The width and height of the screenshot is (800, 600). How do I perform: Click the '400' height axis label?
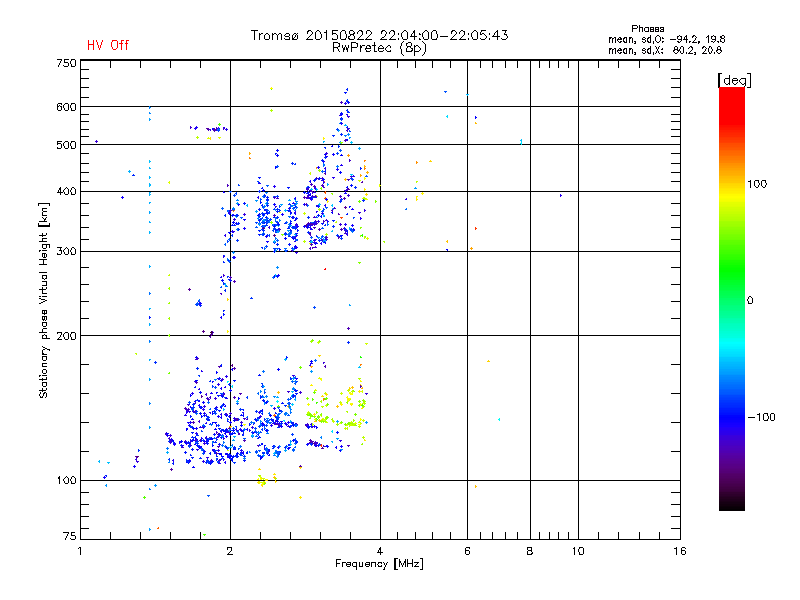pos(67,192)
